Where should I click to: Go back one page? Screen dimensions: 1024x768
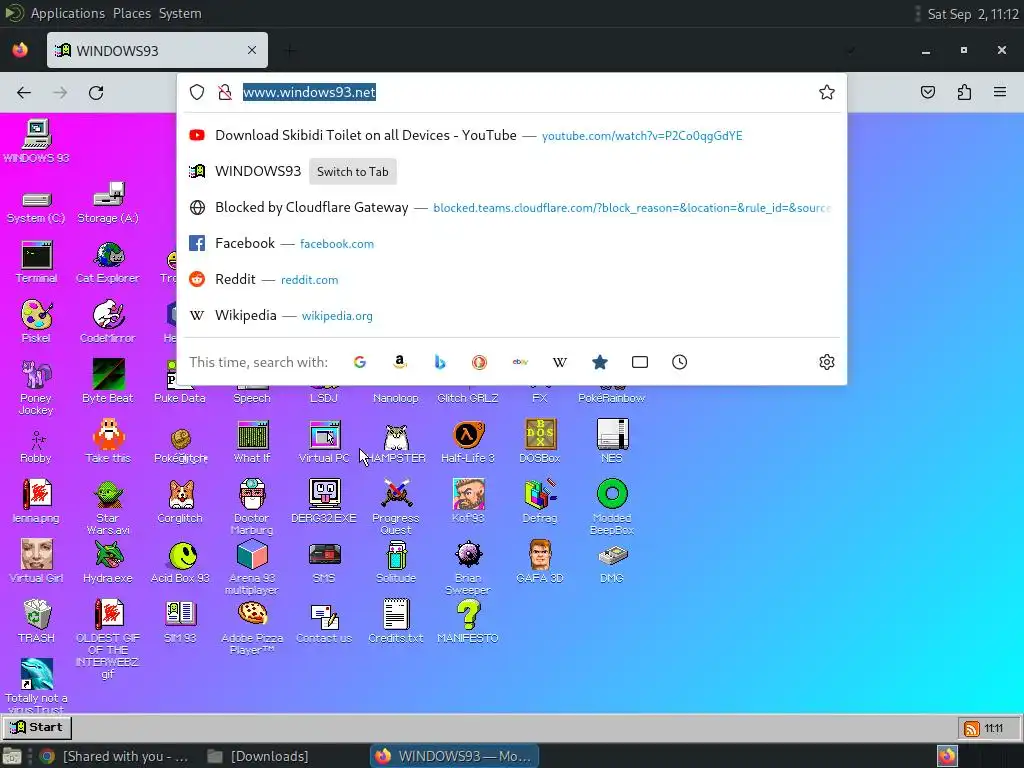24,93
